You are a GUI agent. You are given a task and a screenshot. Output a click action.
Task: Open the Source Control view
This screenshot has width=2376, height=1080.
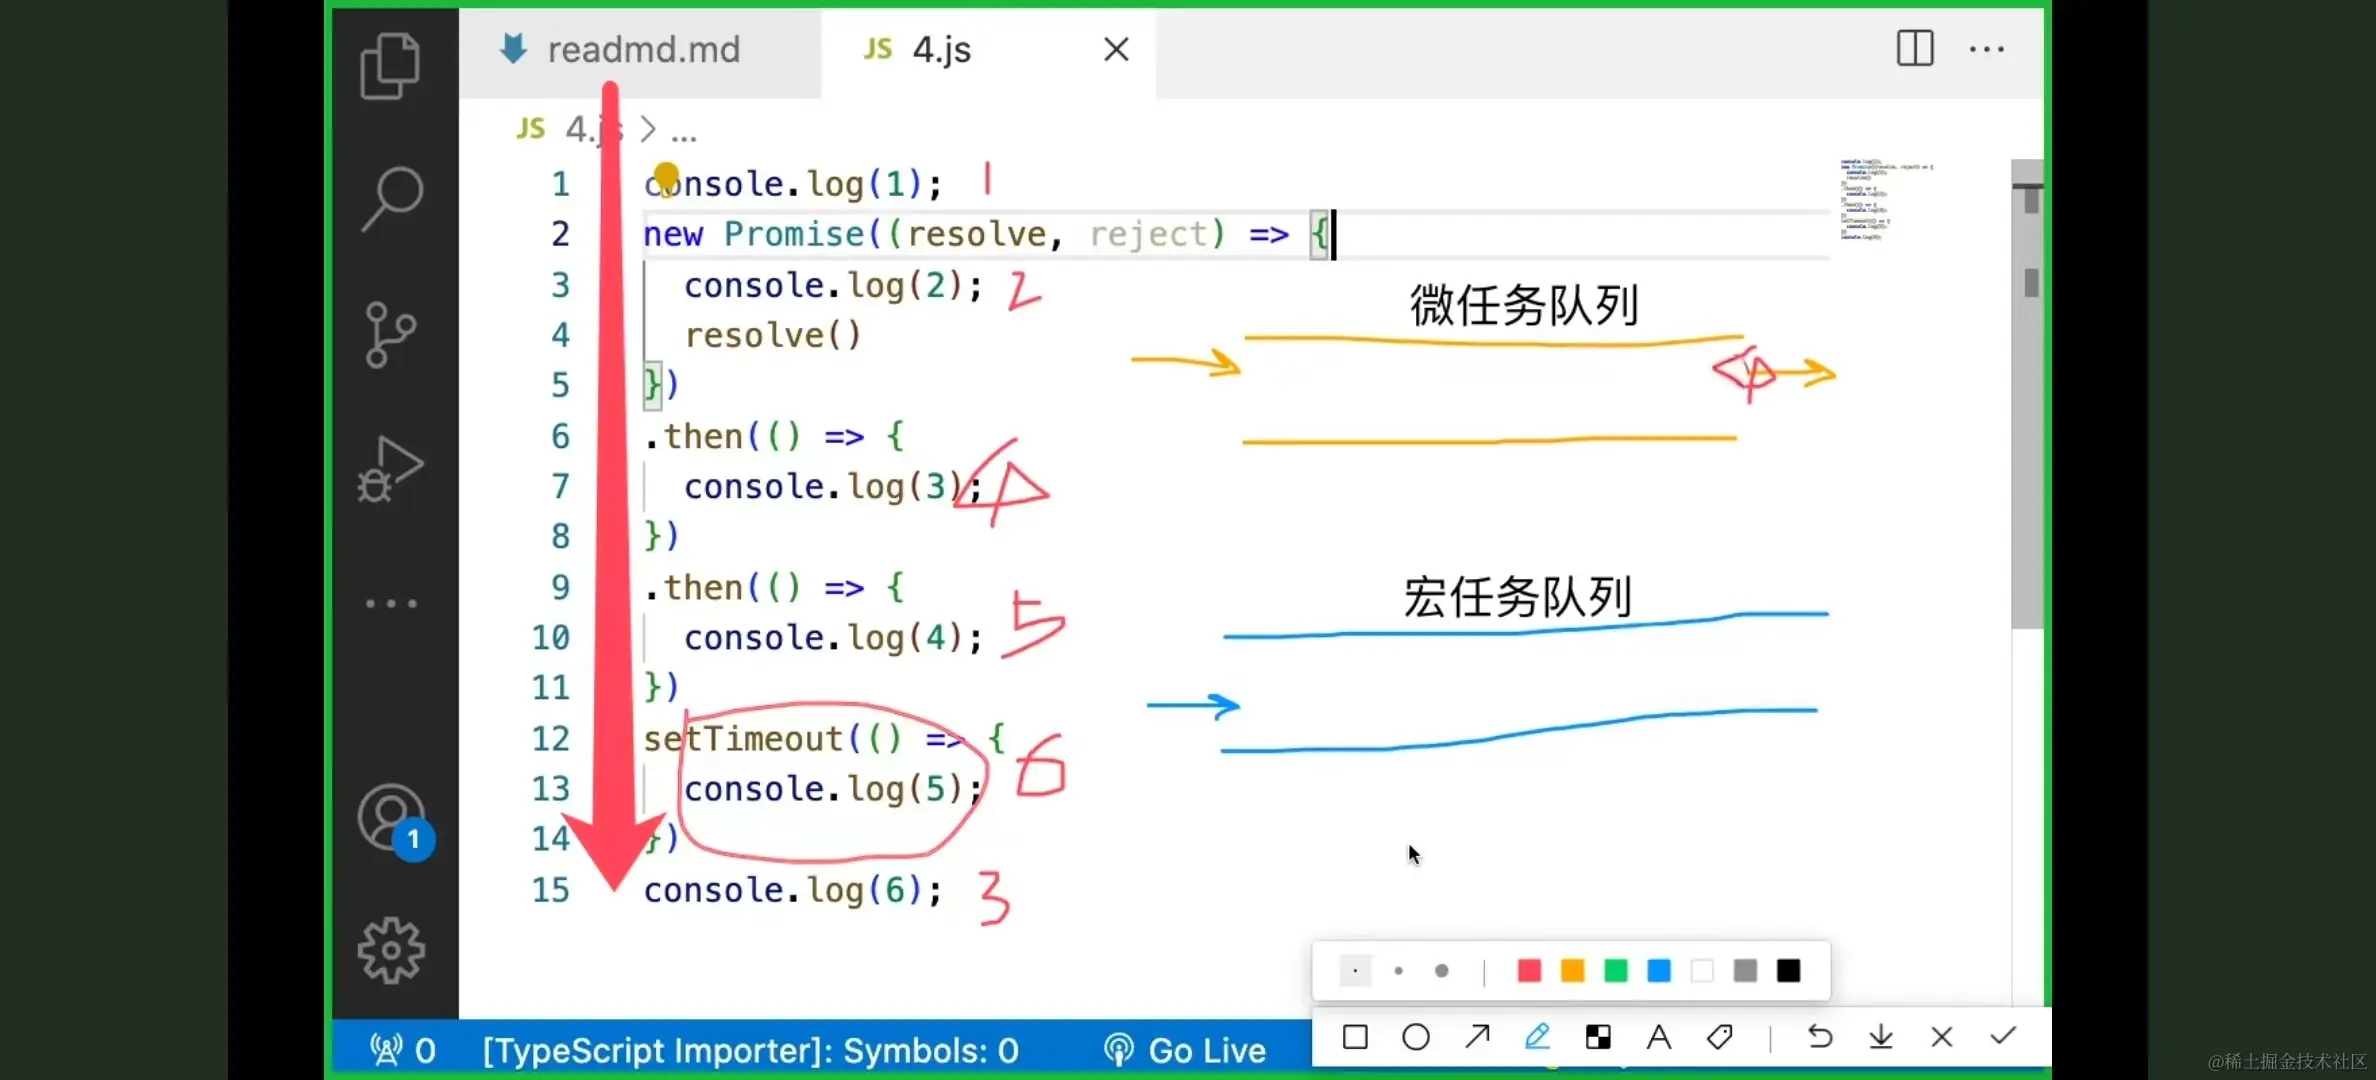click(390, 335)
